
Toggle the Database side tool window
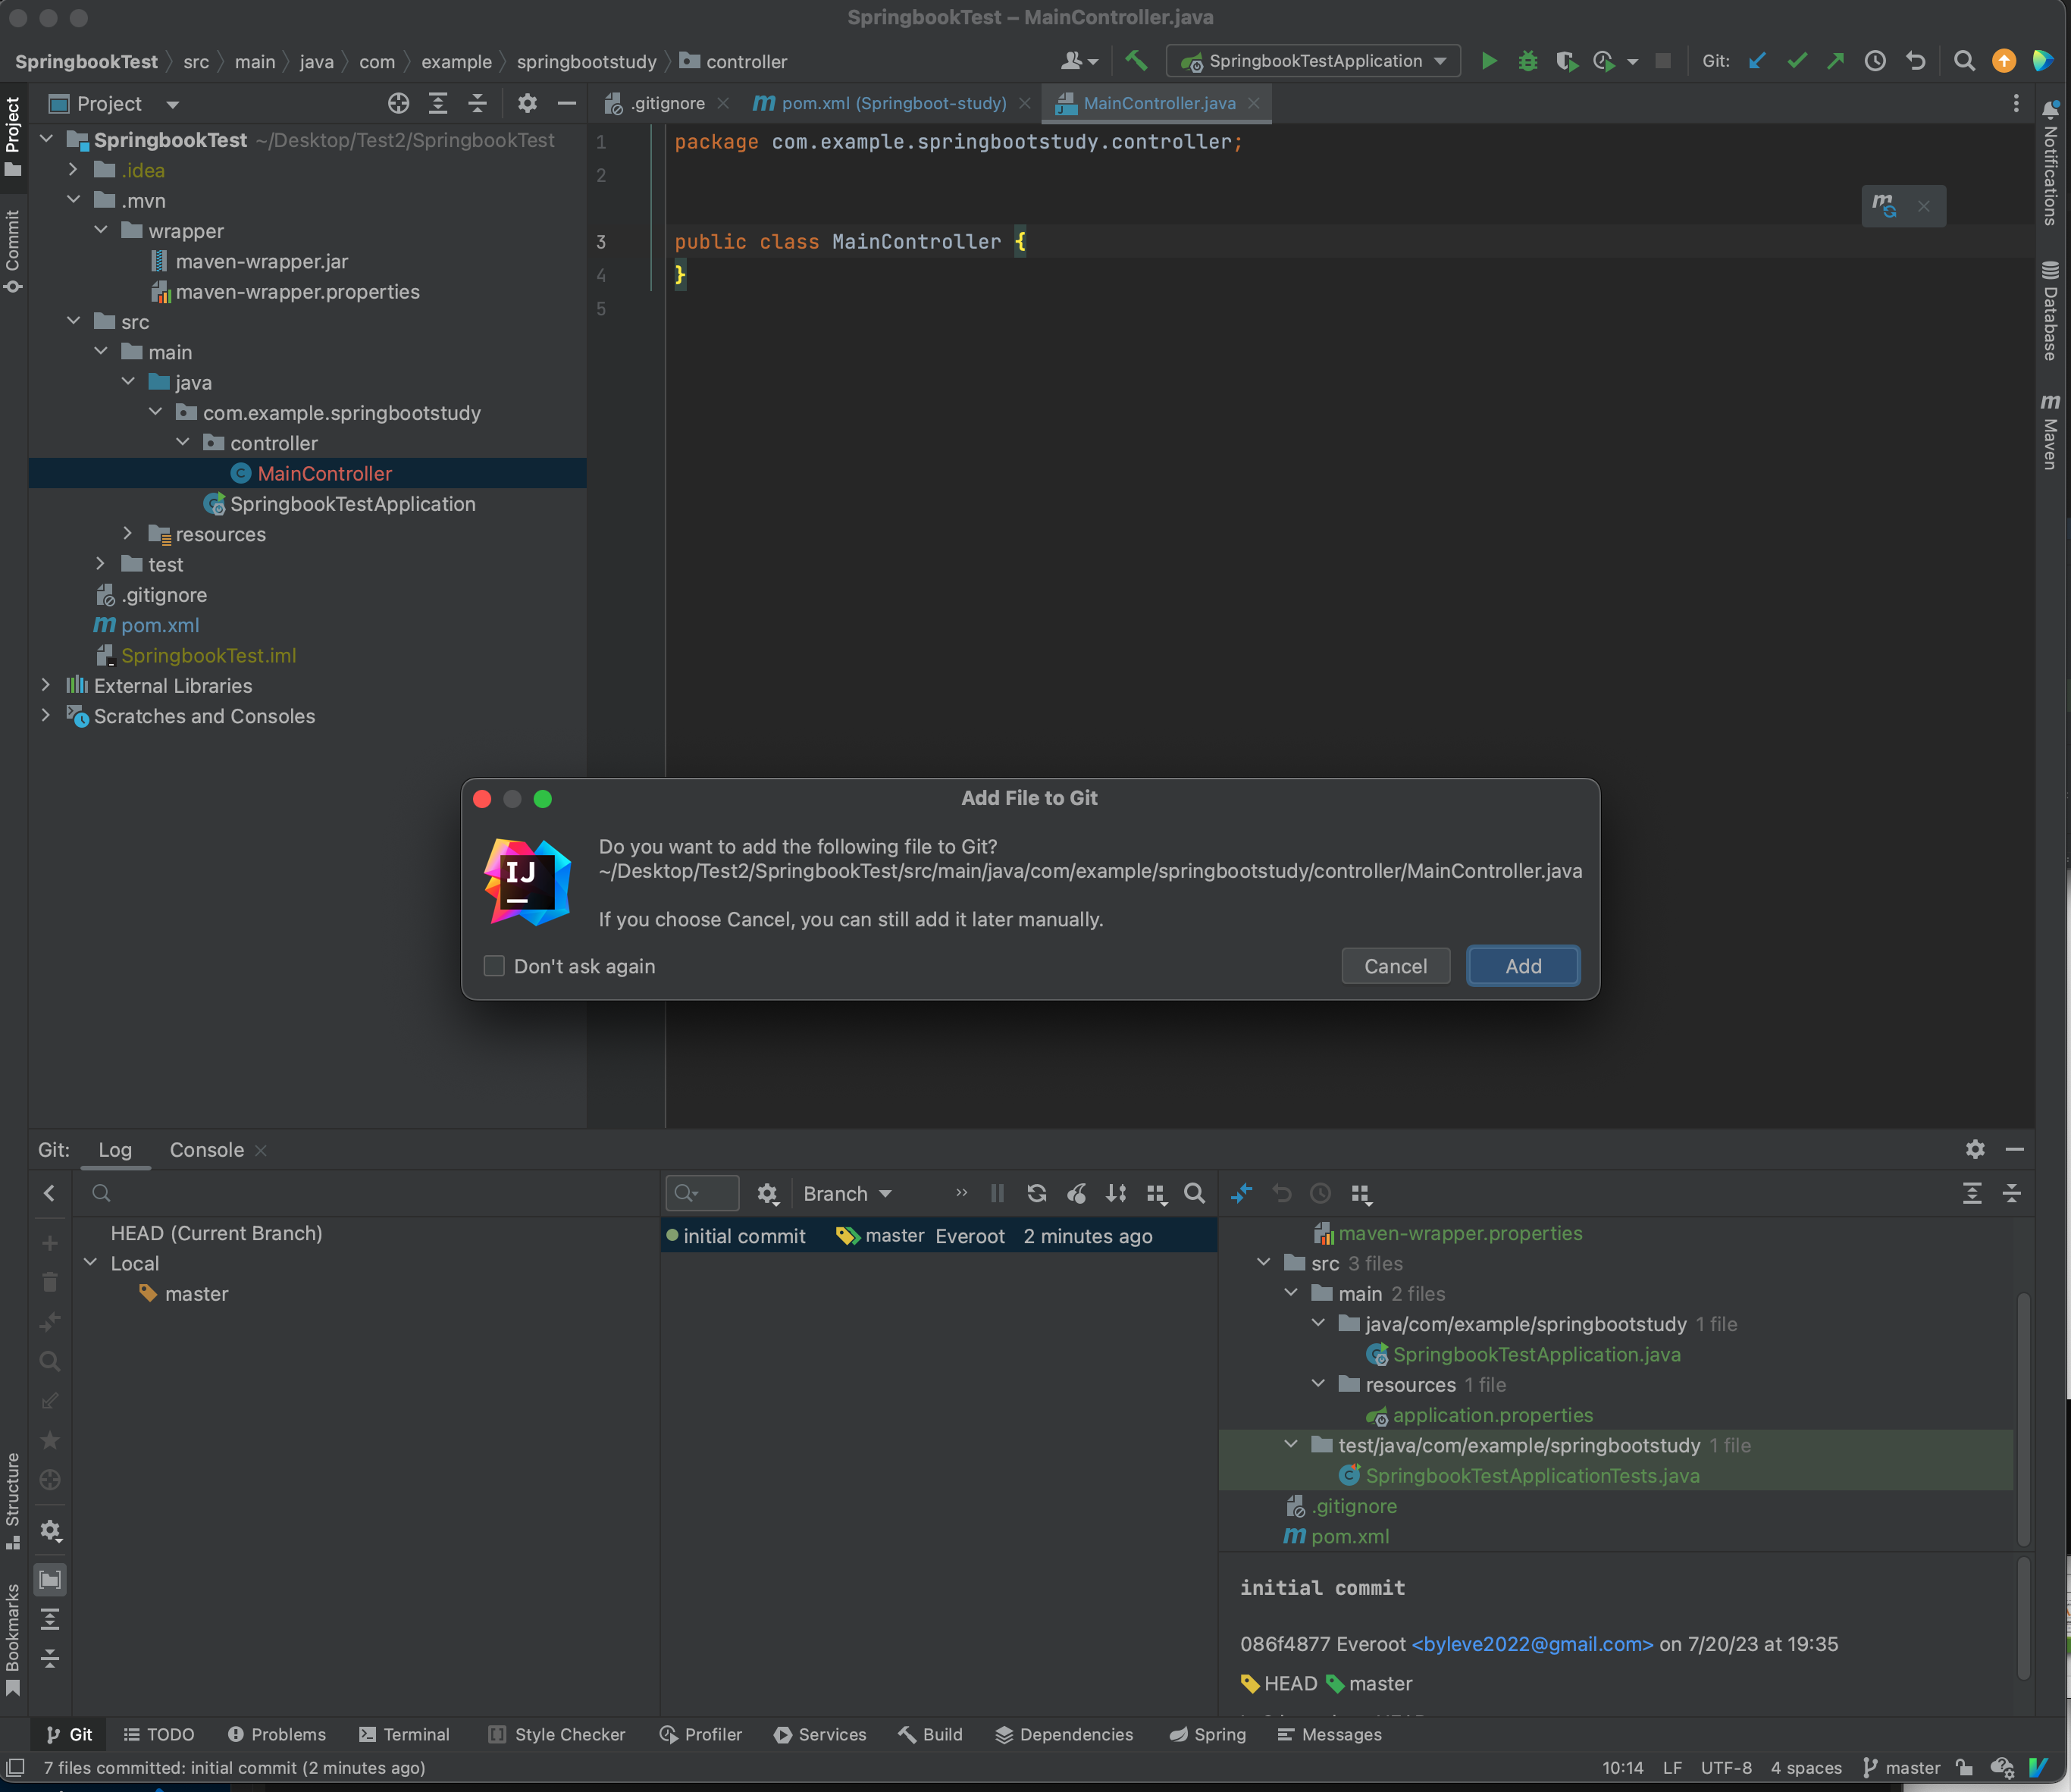[x=2050, y=310]
